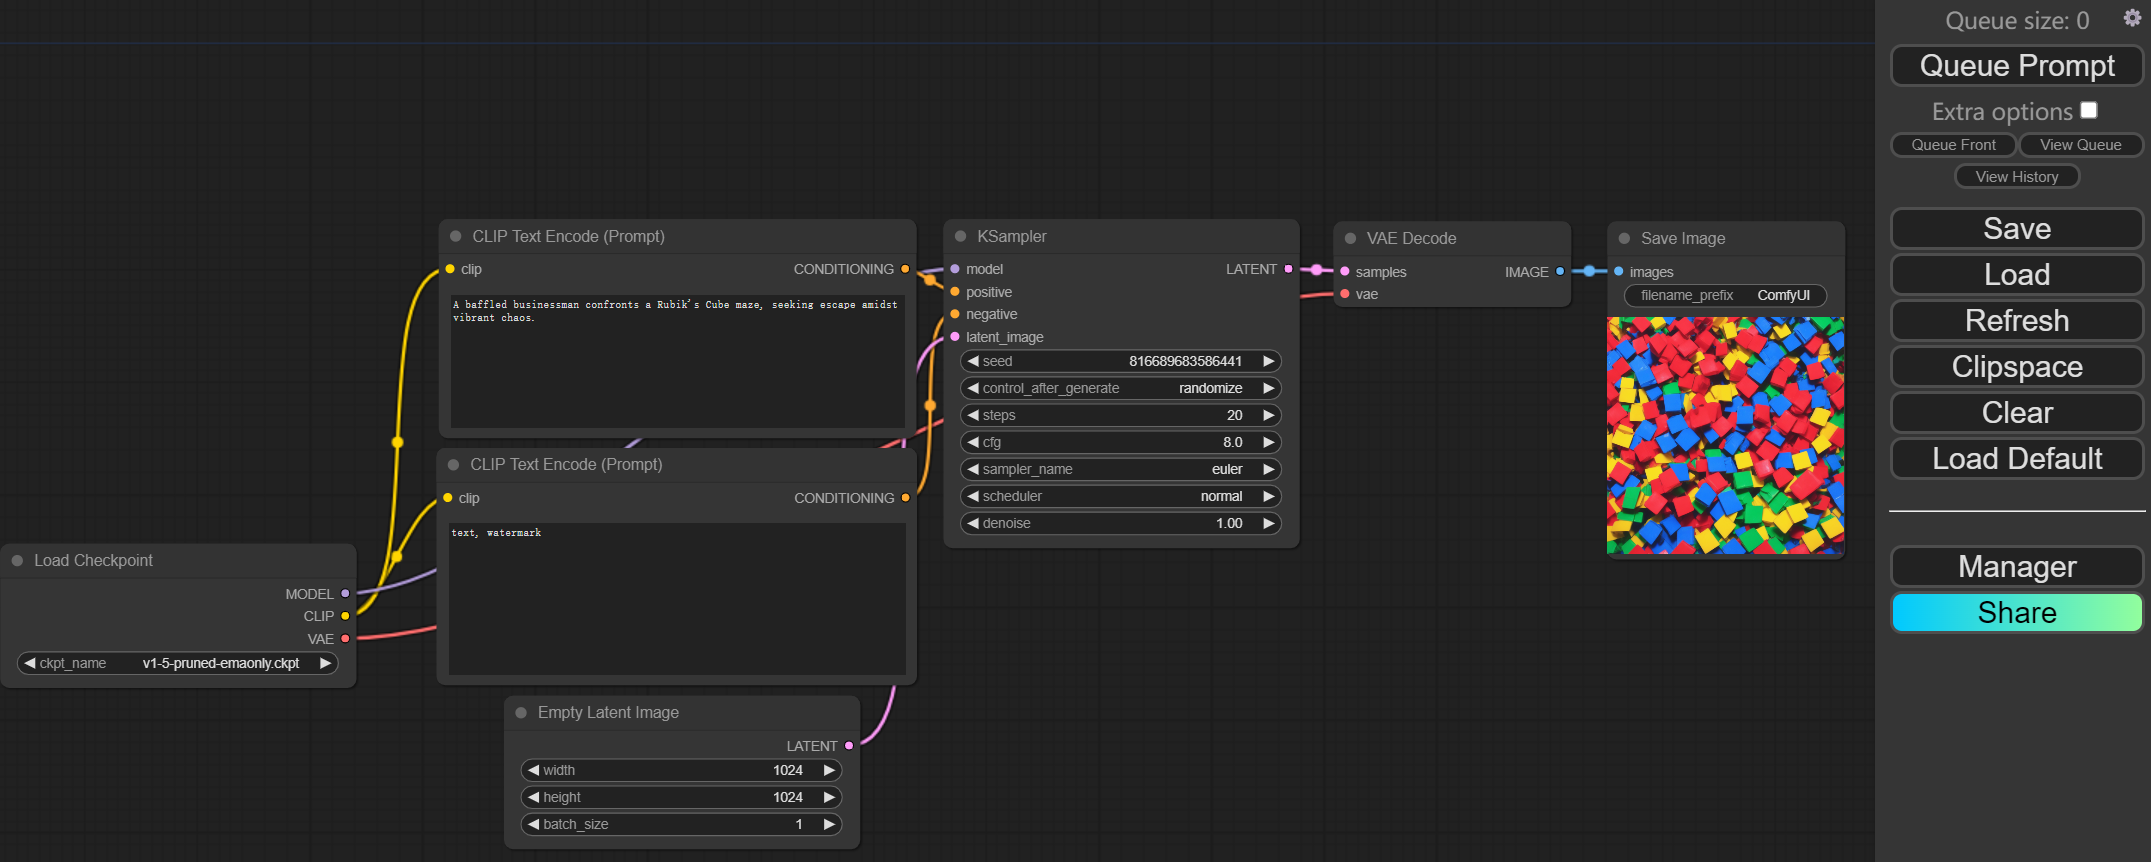
Task: Increase the latent width with the right arrow
Action: click(829, 770)
